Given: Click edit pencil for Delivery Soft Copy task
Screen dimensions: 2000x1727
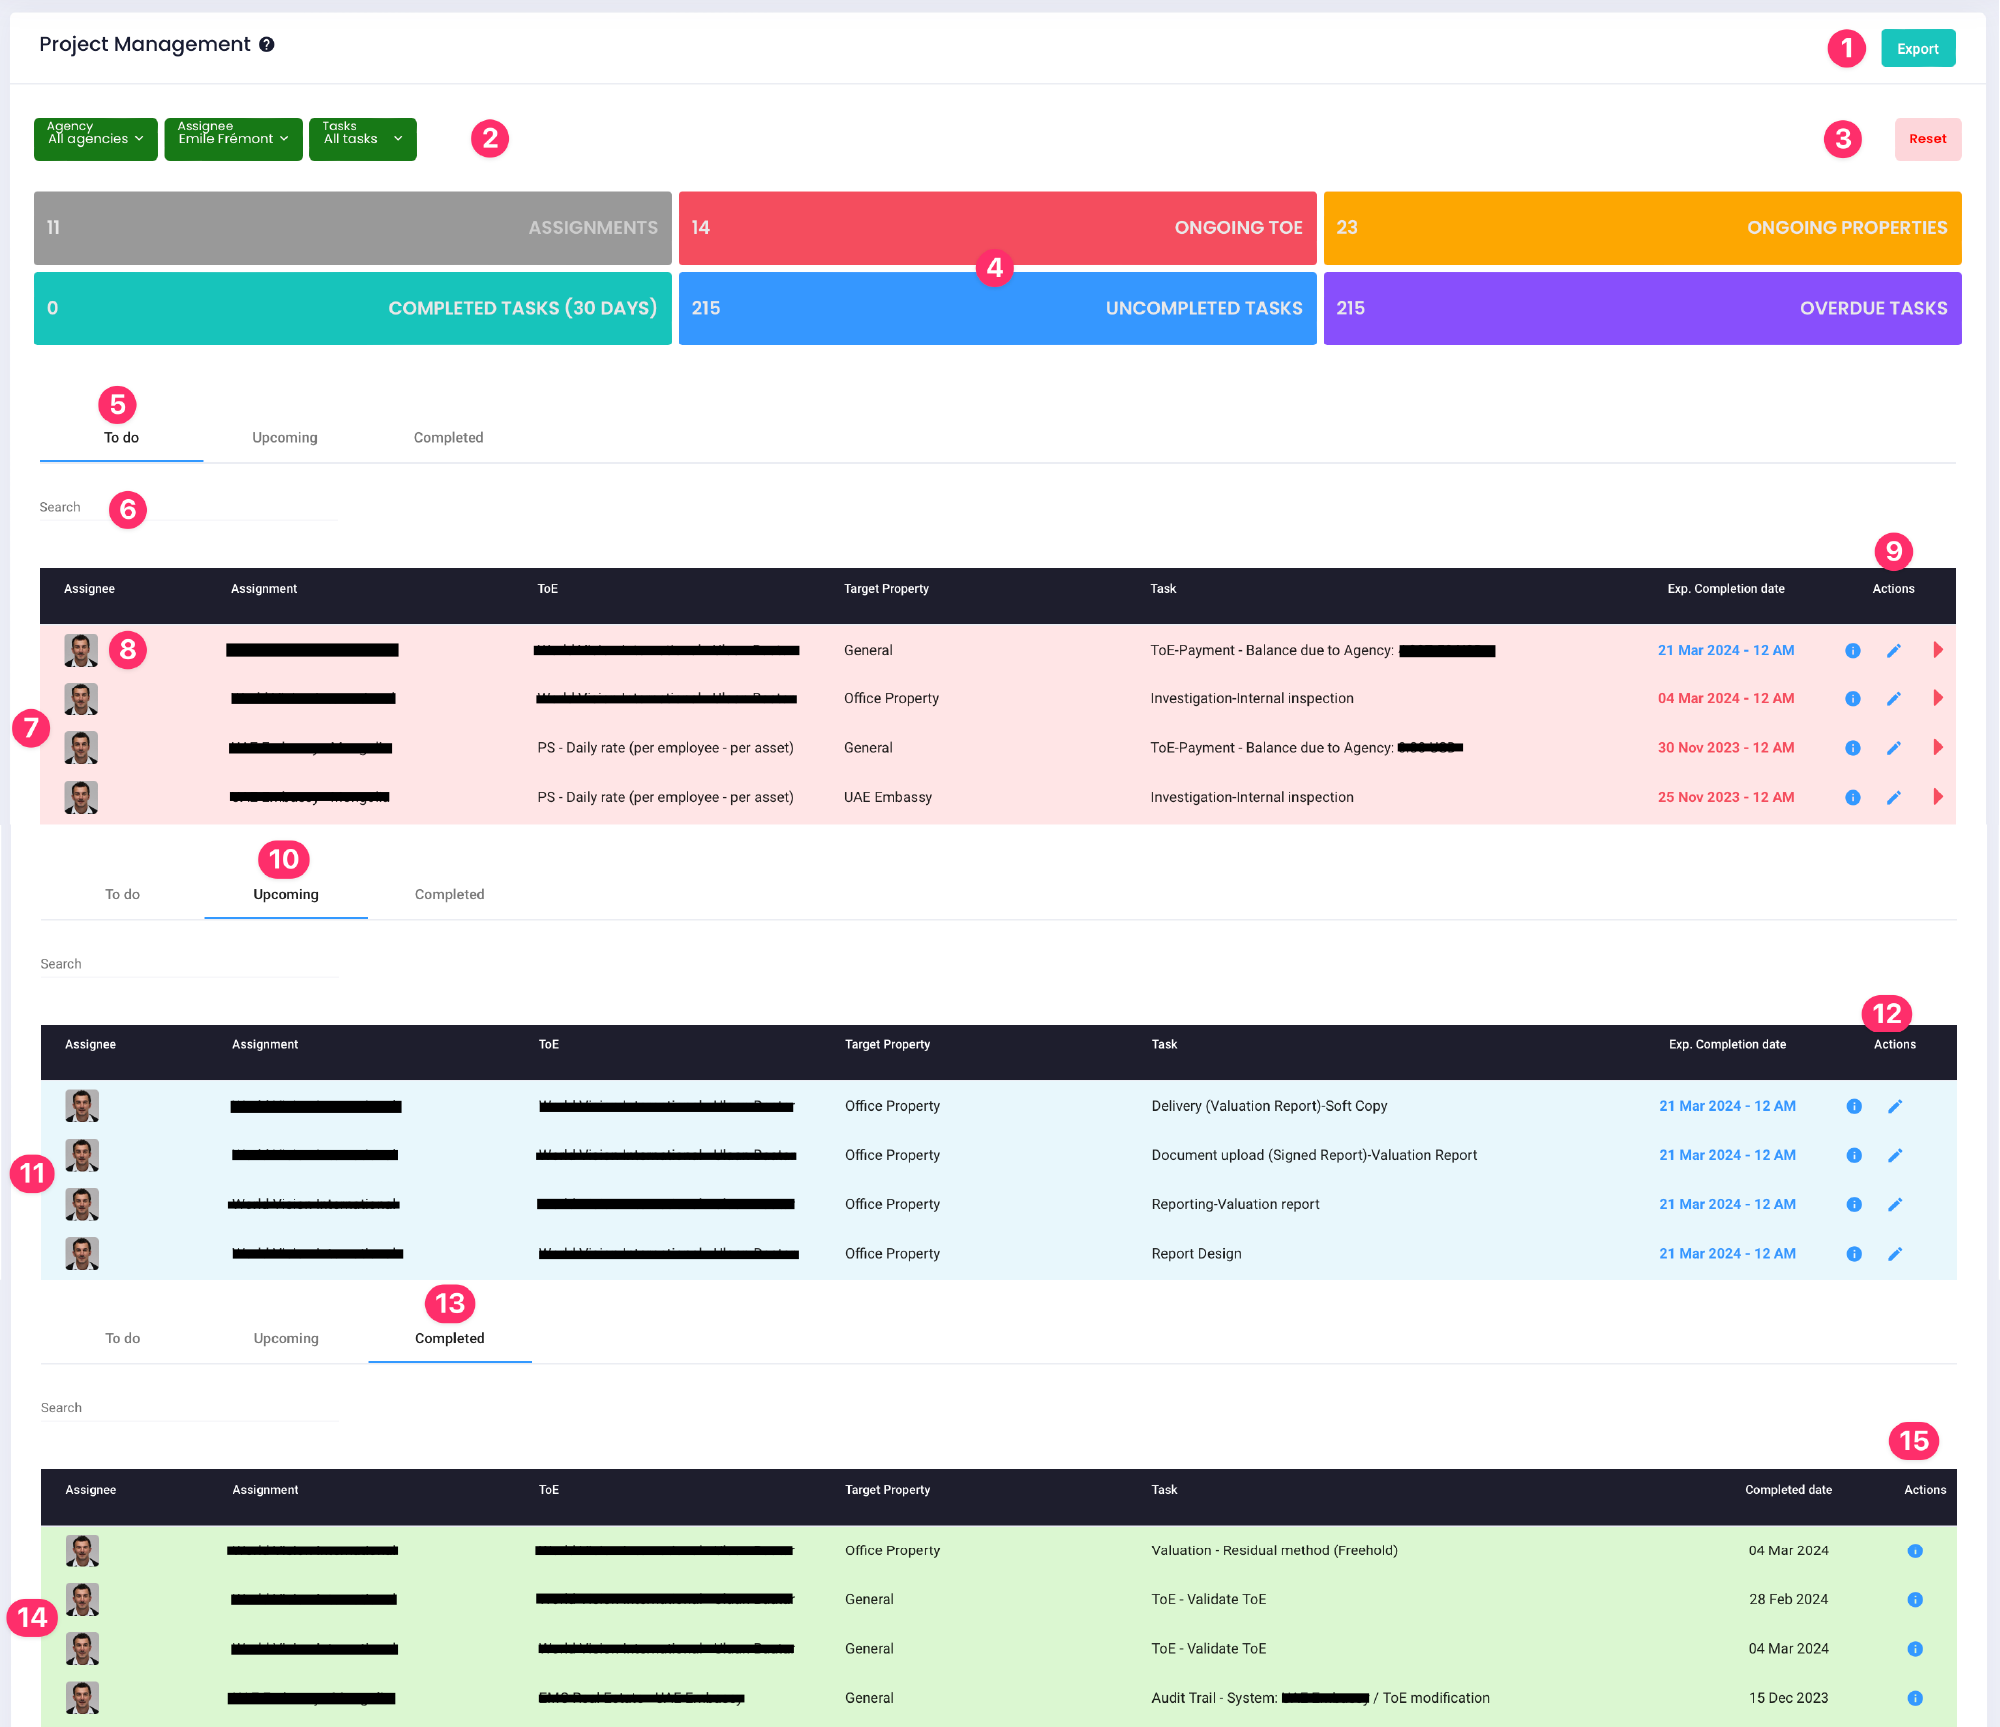Looking at the screenshot, I should [1894, 1106].
